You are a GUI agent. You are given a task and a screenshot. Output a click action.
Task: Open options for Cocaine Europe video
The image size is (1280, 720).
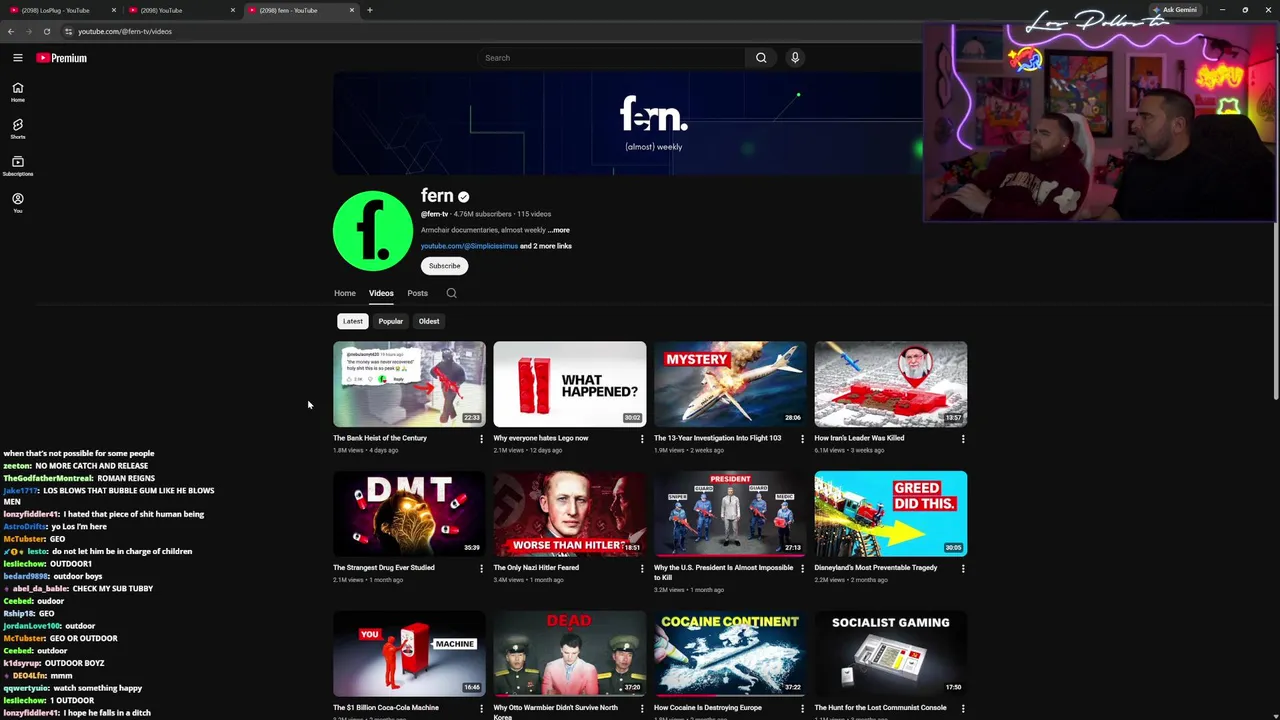tap(802, 708)
